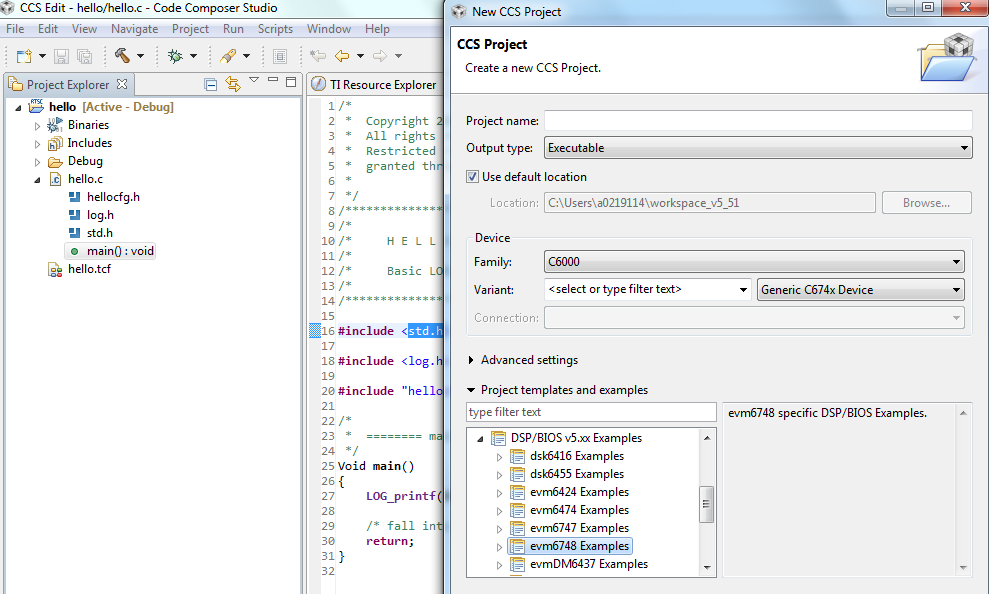Open the Project Explorer view menu triangle
The height and width of the screenshot is (594, 989).
[254, 80]
